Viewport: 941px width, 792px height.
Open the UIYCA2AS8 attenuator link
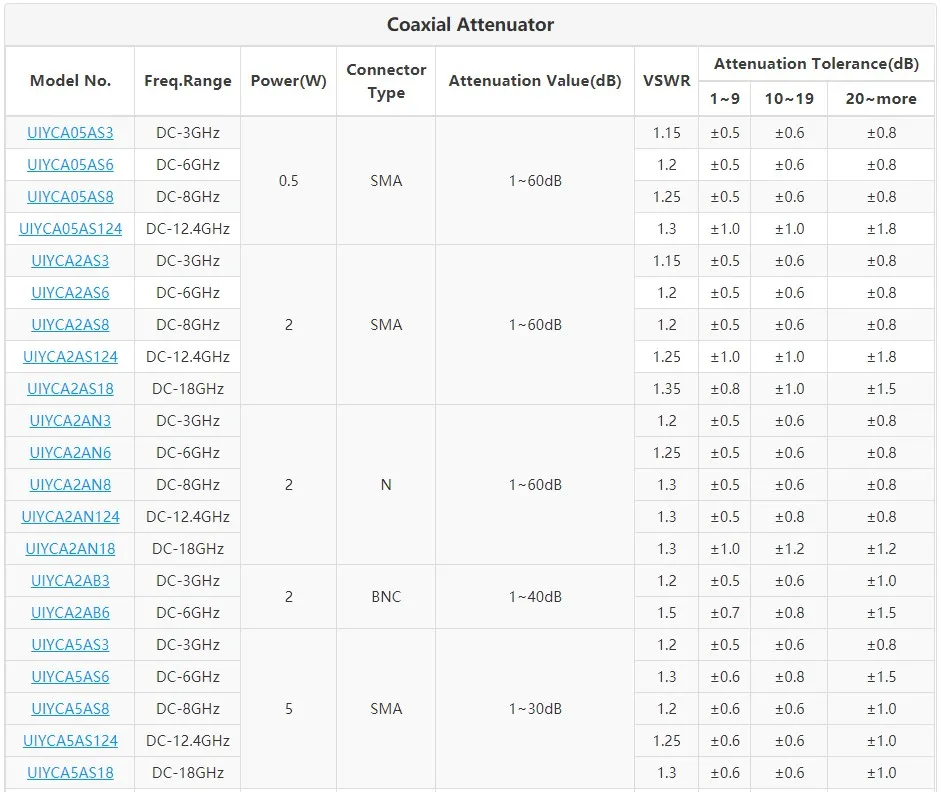pos(70,325)
